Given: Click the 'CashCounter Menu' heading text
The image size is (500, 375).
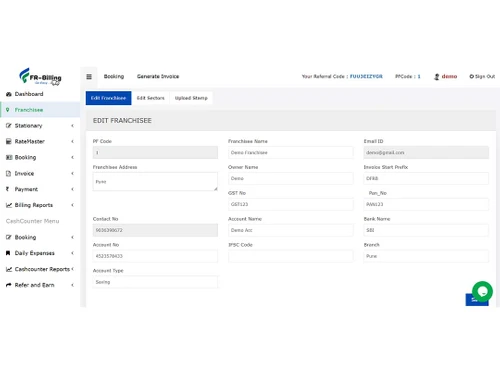Looking at the screenshot, I should [x=32, y=221].
